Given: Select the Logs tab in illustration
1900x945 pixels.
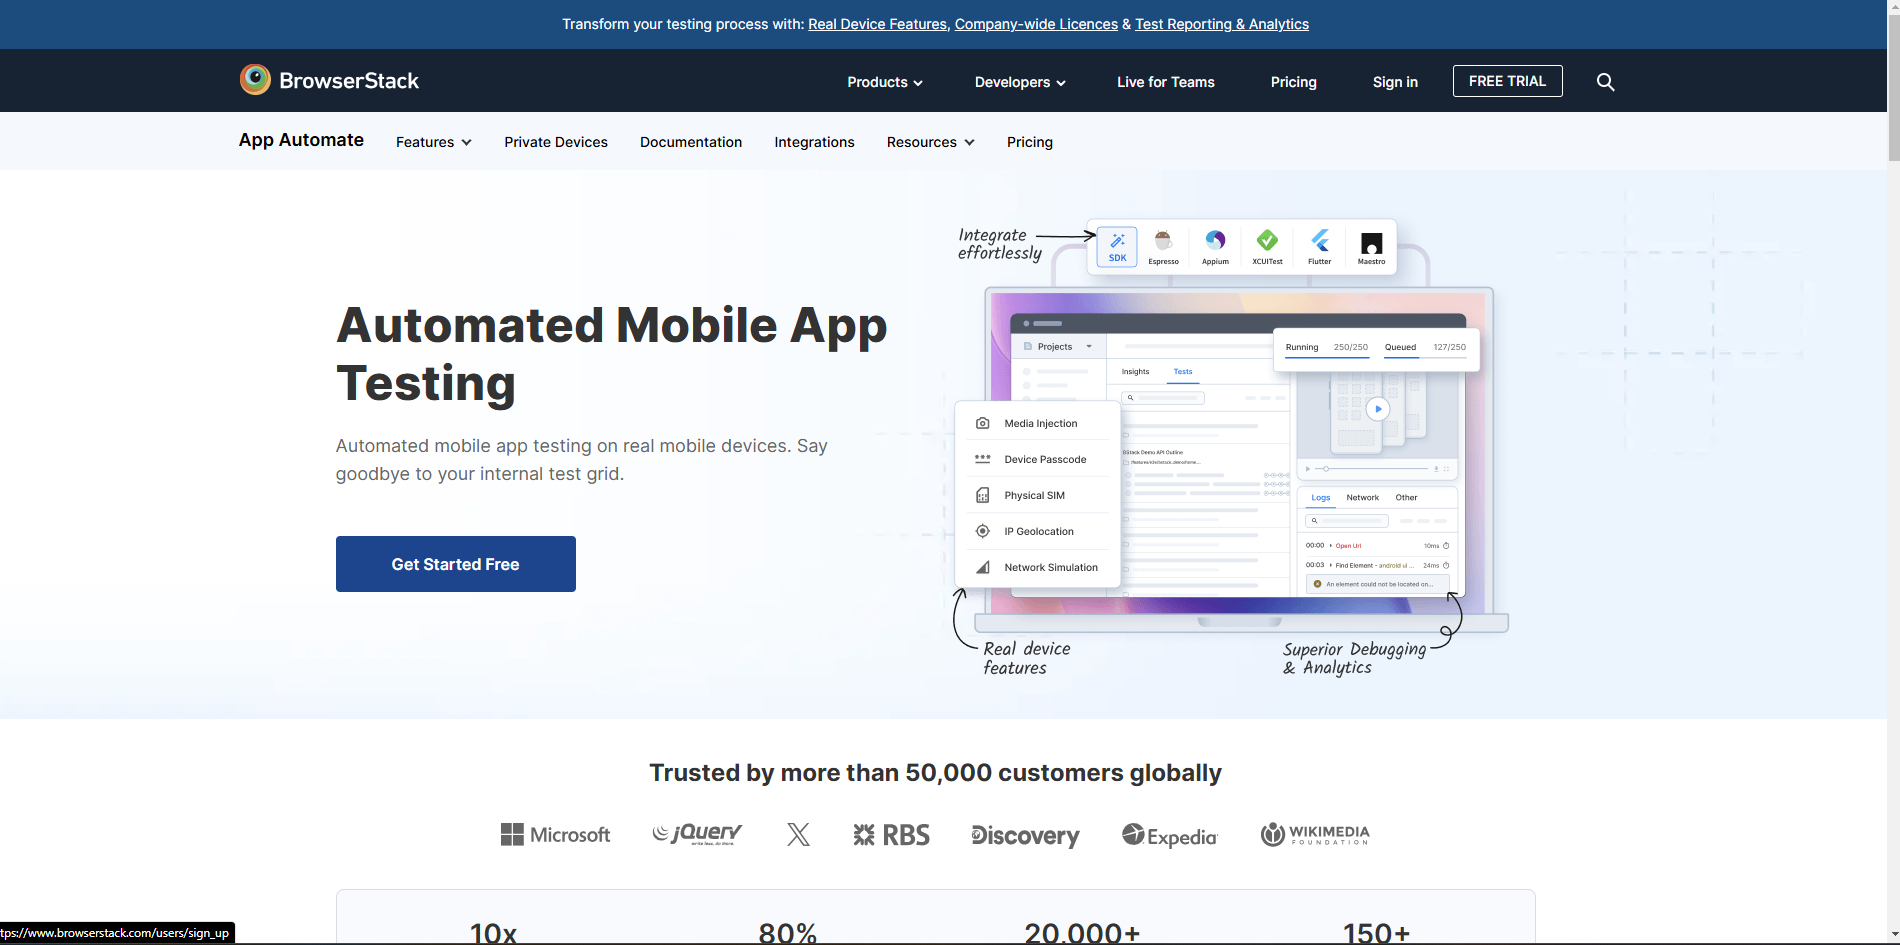Looking at the screenshot, I should click(x=1321, y=498).
